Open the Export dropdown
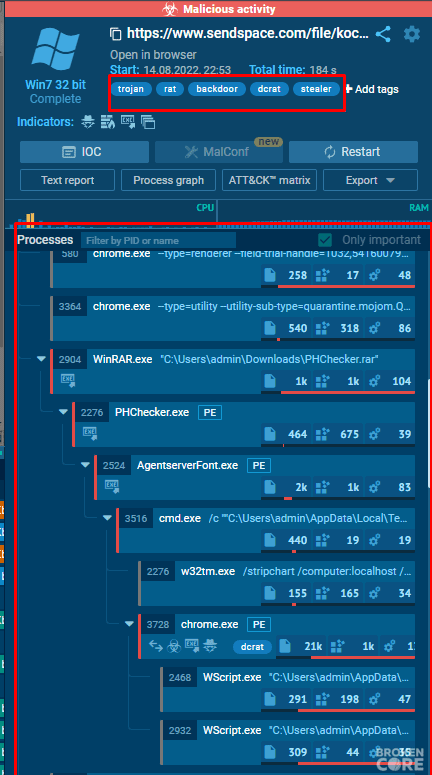 370,180
